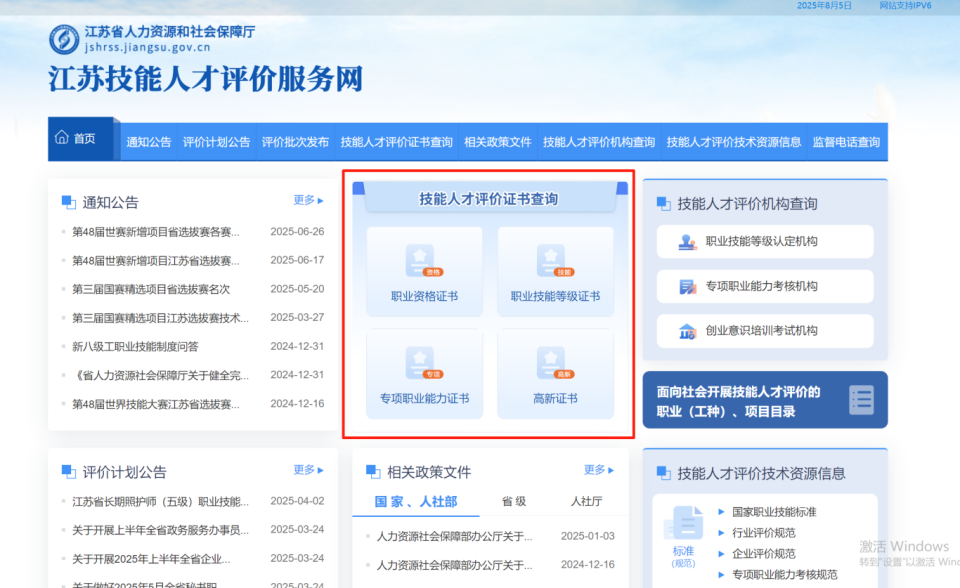Open notice 第三届国赛精选项目省选拔赛名次

click(151, 289)
